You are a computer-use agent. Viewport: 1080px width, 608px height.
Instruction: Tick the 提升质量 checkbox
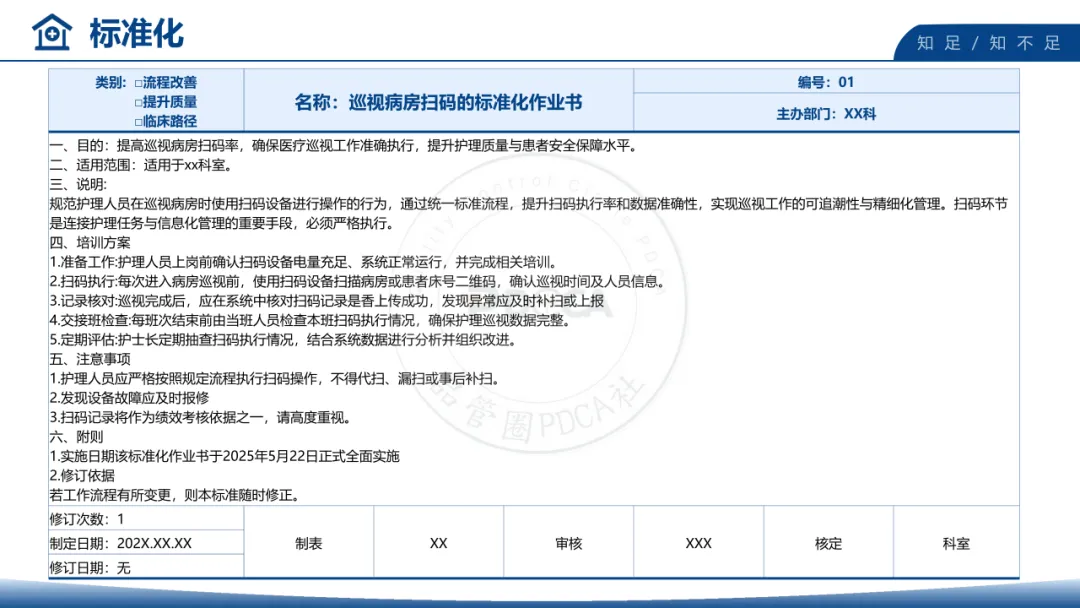[x=138, y=103]
